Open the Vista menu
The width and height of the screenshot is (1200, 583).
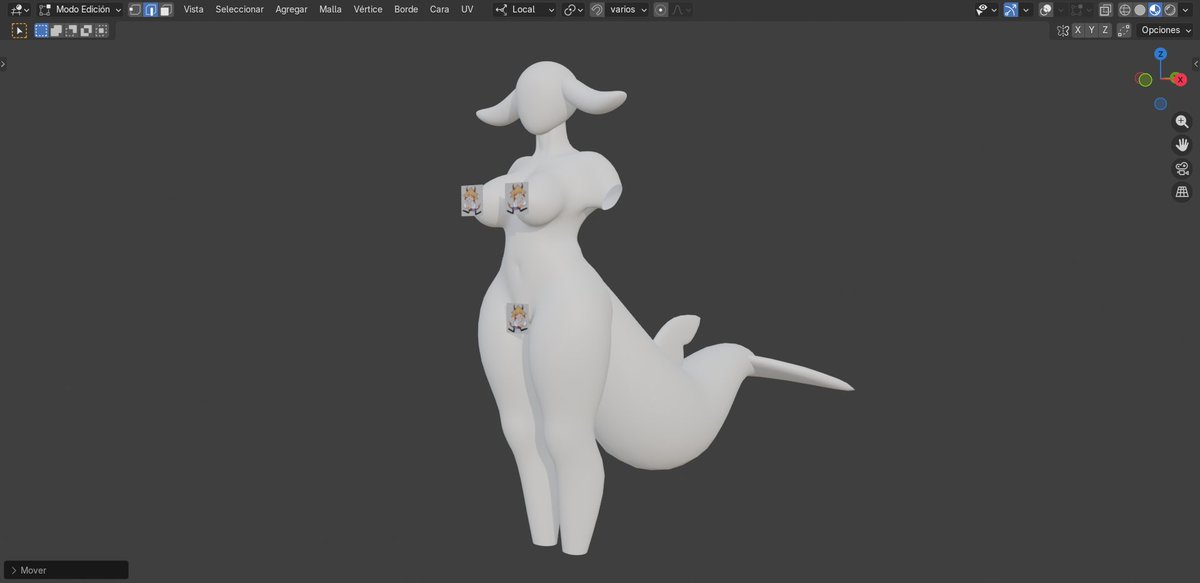(193, 9)
